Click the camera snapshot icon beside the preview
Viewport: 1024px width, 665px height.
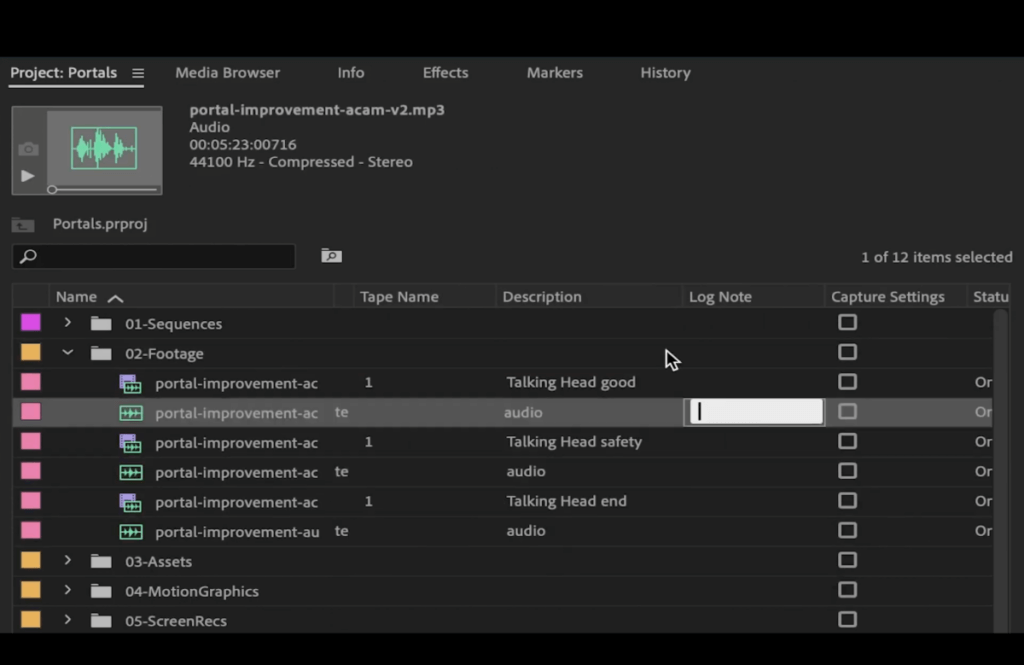click(27, 146)
